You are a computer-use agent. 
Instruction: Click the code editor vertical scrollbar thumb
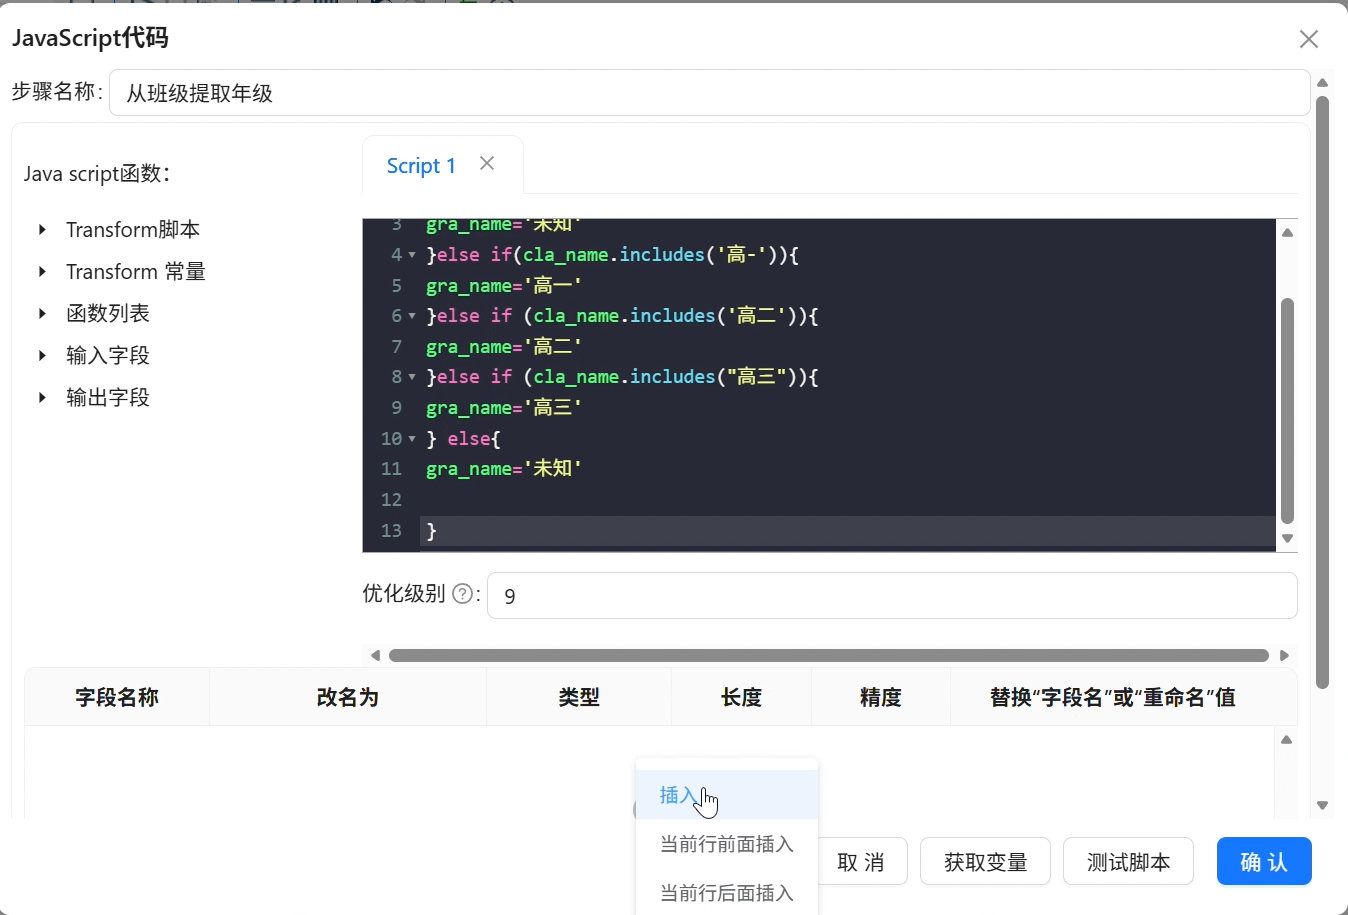[1287, 411]
